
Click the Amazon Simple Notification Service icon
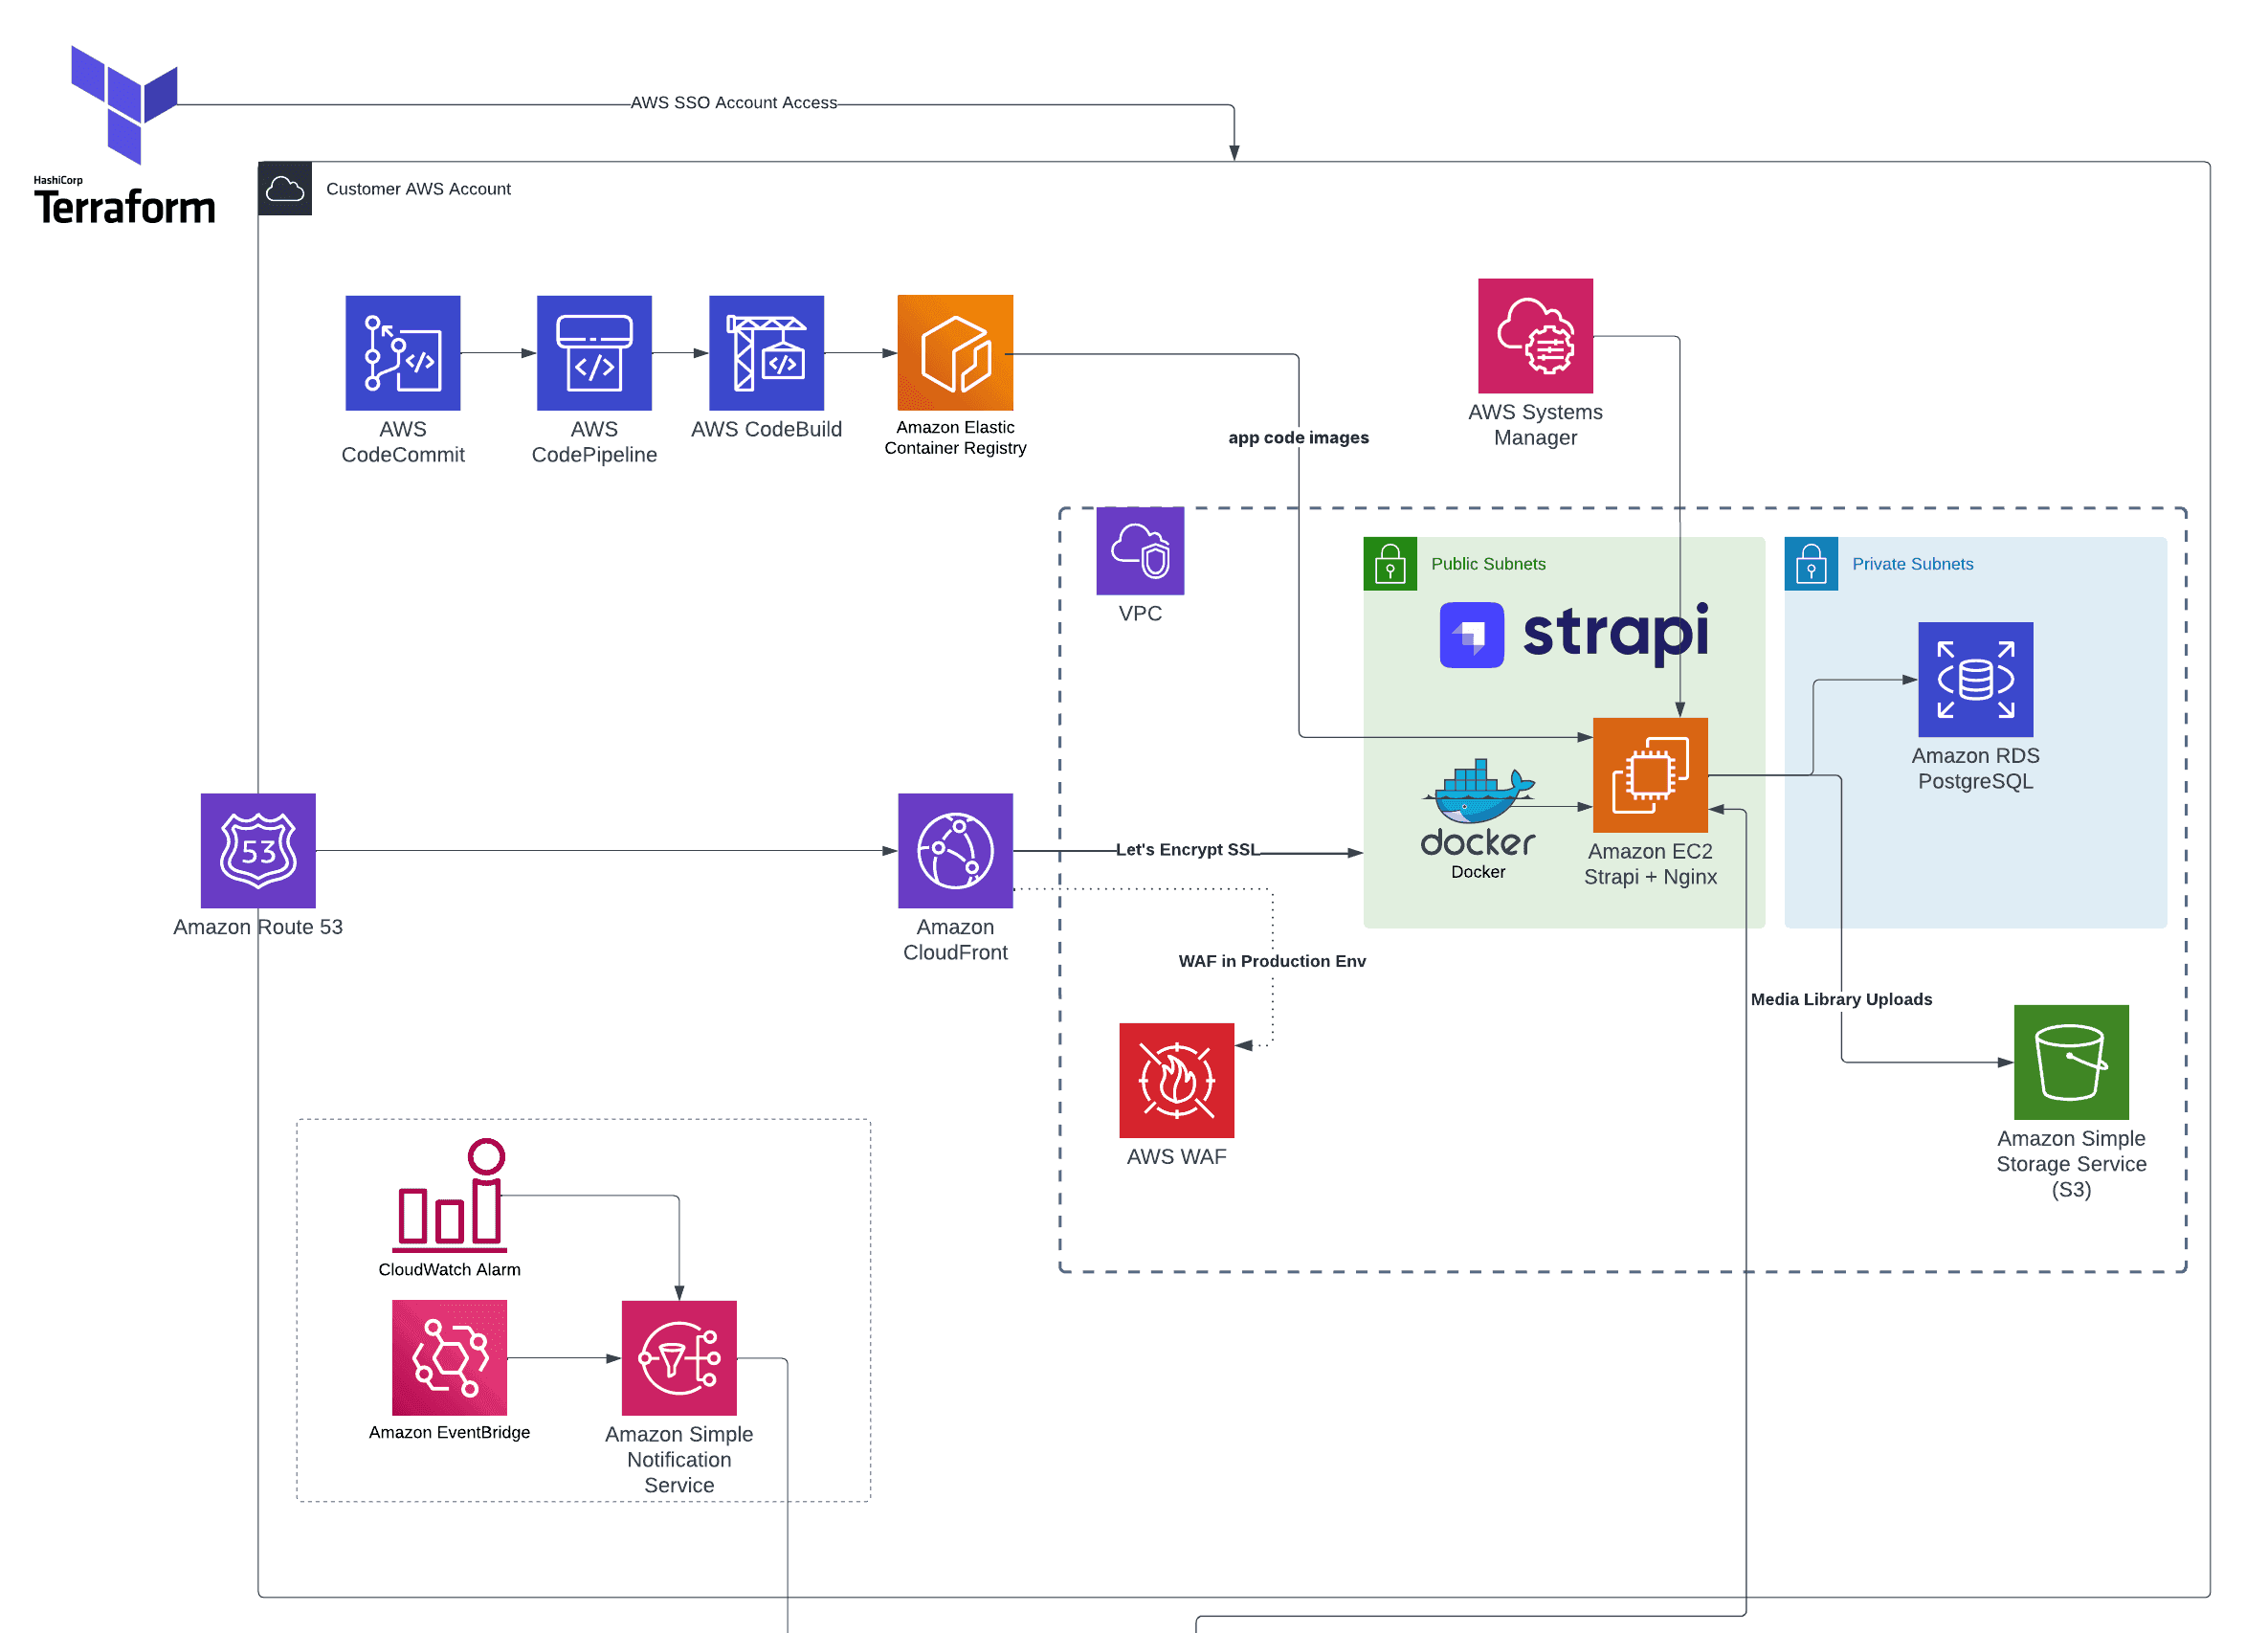[x=679, y=1358]
